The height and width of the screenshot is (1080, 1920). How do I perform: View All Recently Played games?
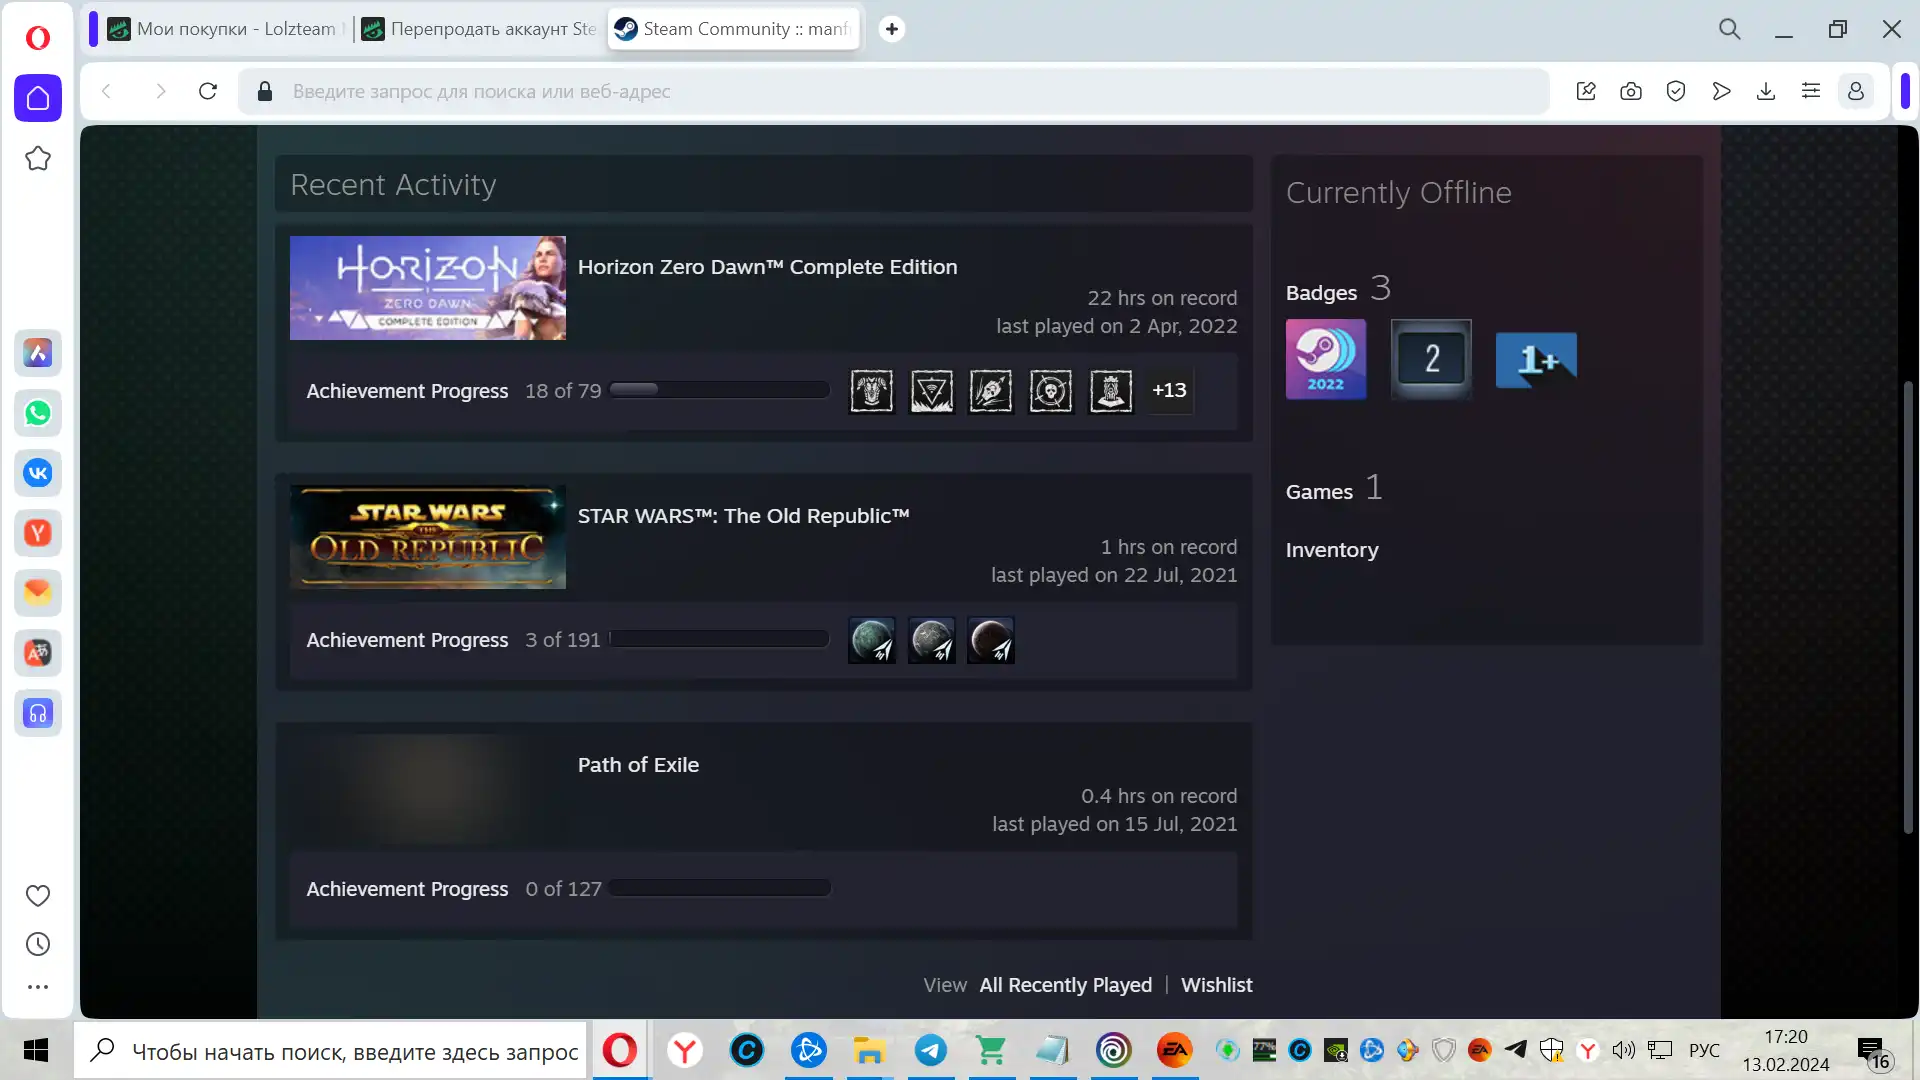[1066, 985]
